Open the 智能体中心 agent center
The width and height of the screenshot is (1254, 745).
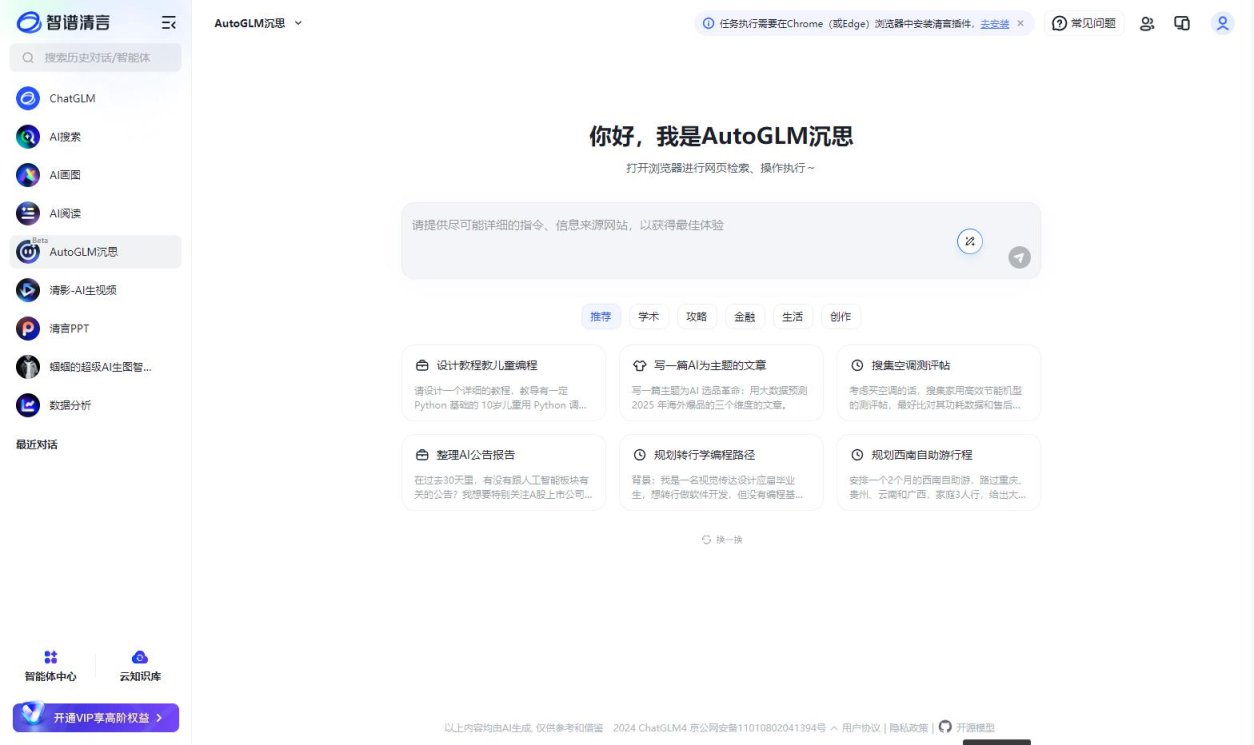tap(51, 664)
